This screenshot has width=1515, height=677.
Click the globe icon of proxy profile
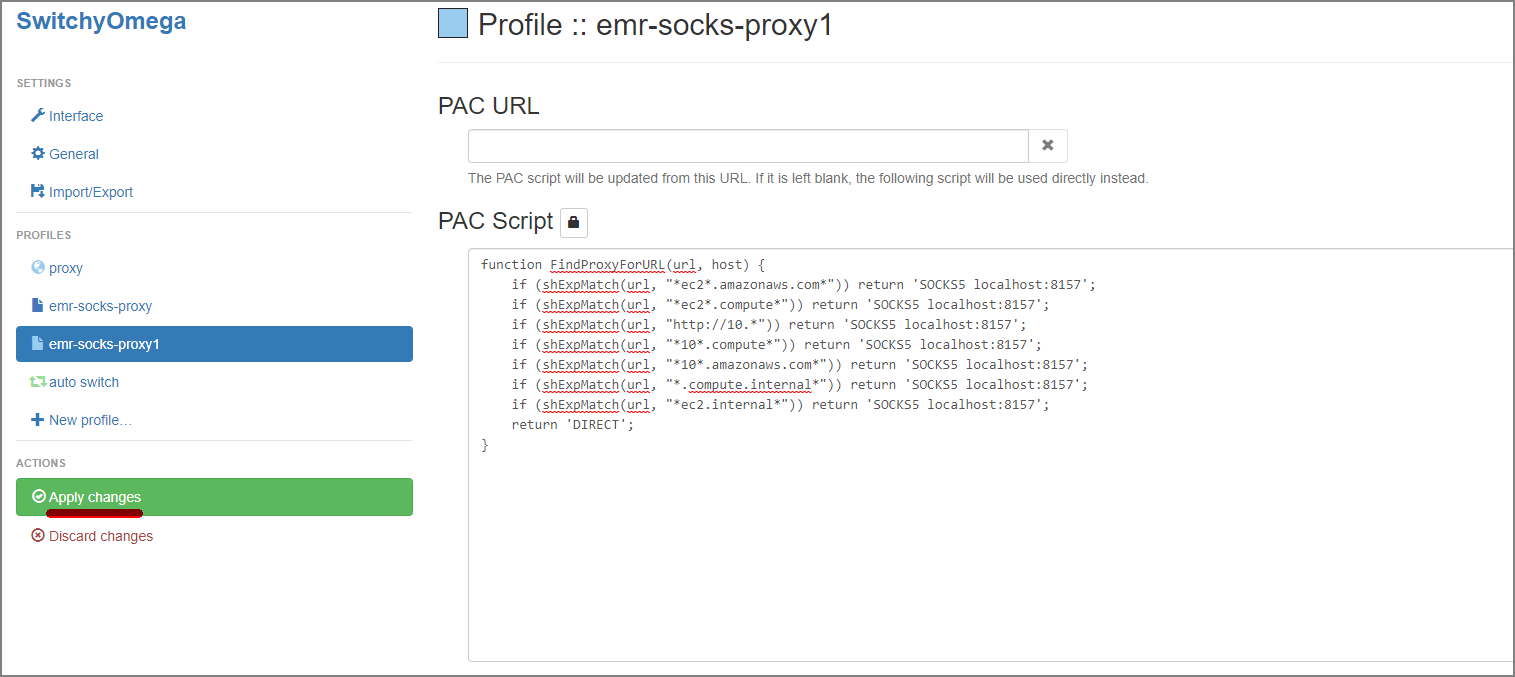point(38,268)
